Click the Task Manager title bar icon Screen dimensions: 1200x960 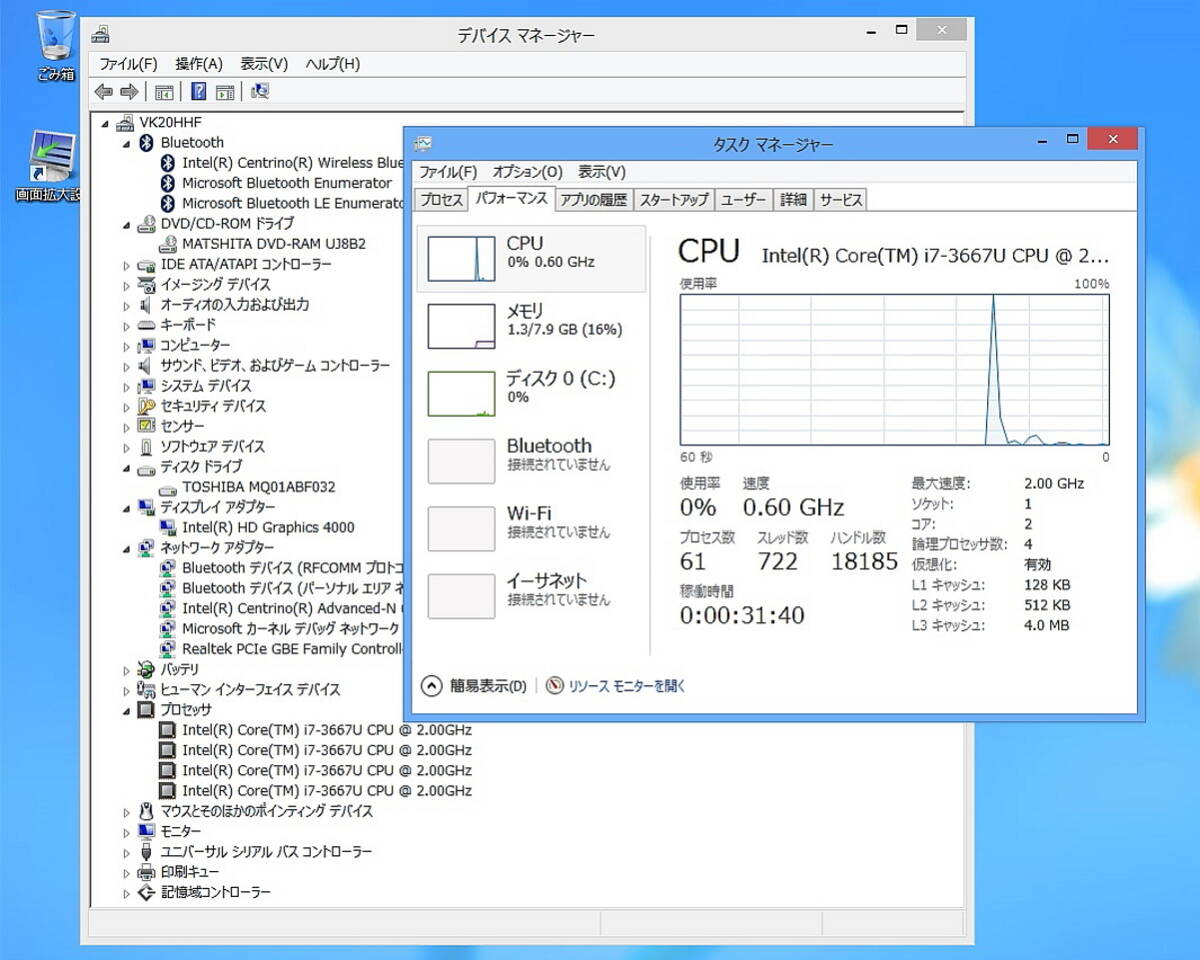tap(424, 144)
